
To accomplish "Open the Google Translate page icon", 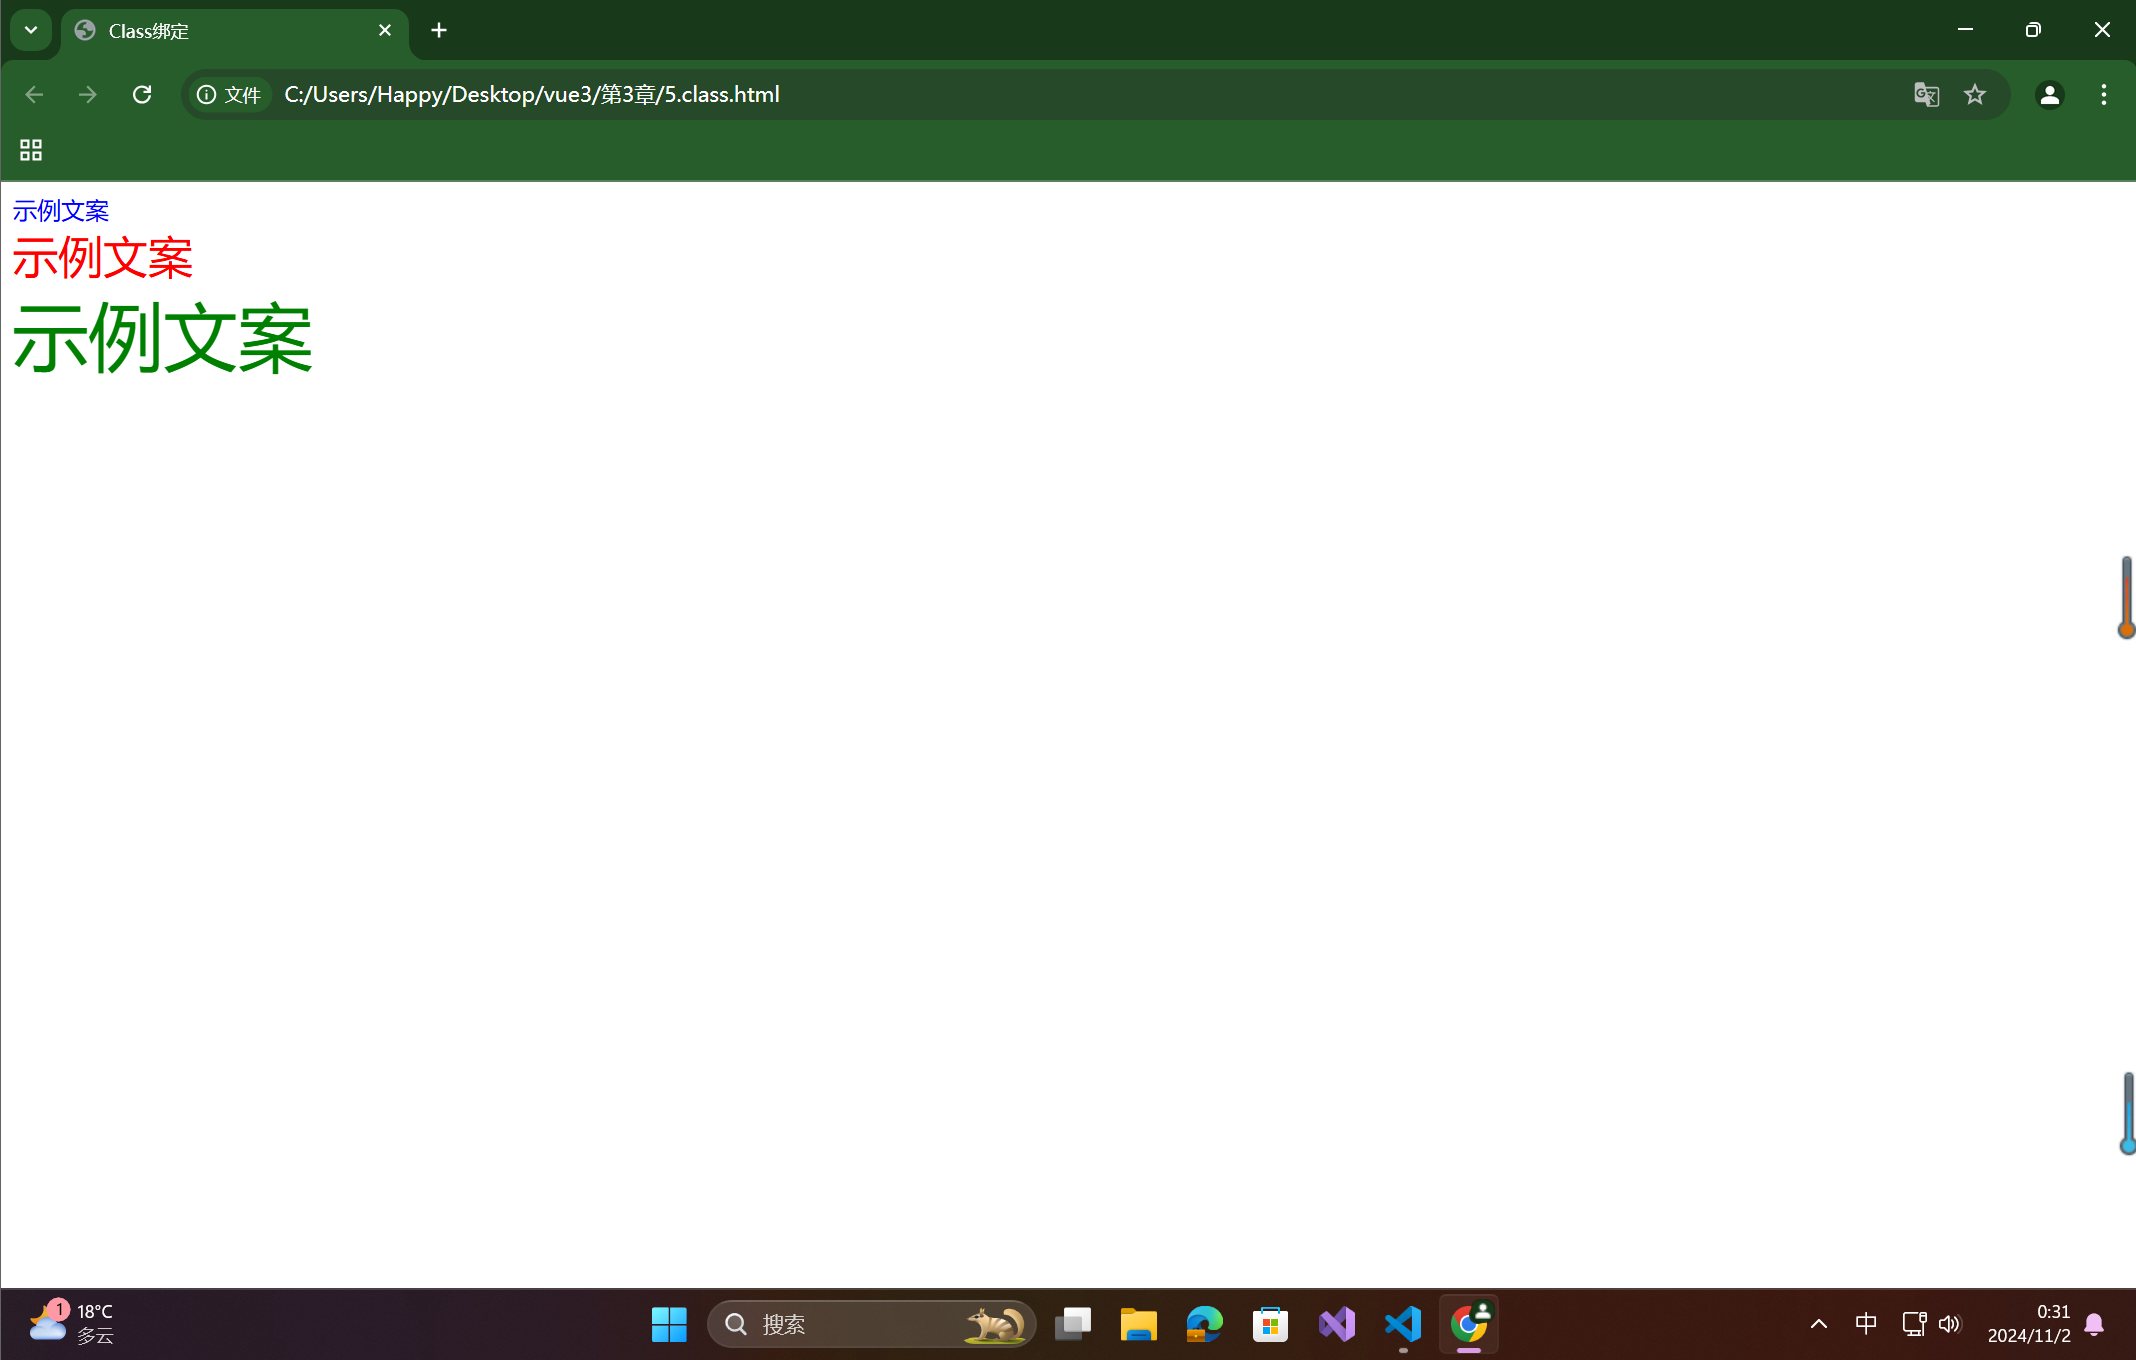I will [1926, 94].
